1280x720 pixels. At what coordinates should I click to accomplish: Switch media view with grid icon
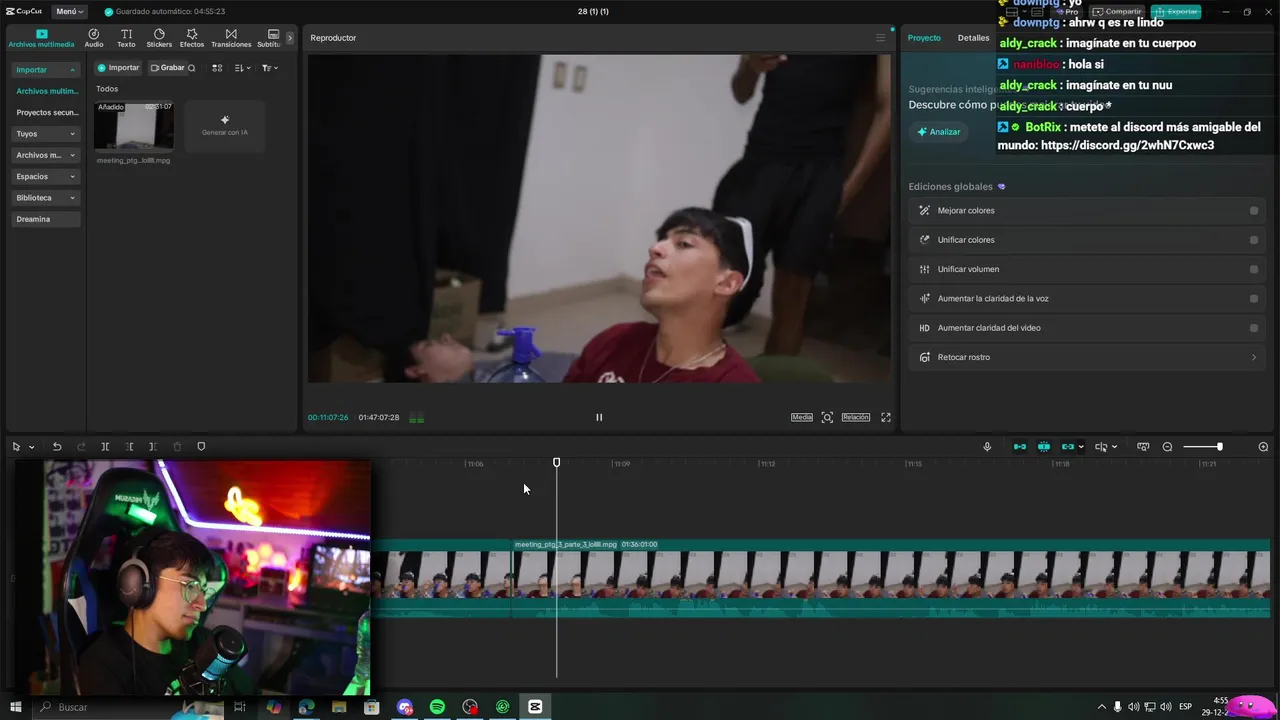click(217, 68)
